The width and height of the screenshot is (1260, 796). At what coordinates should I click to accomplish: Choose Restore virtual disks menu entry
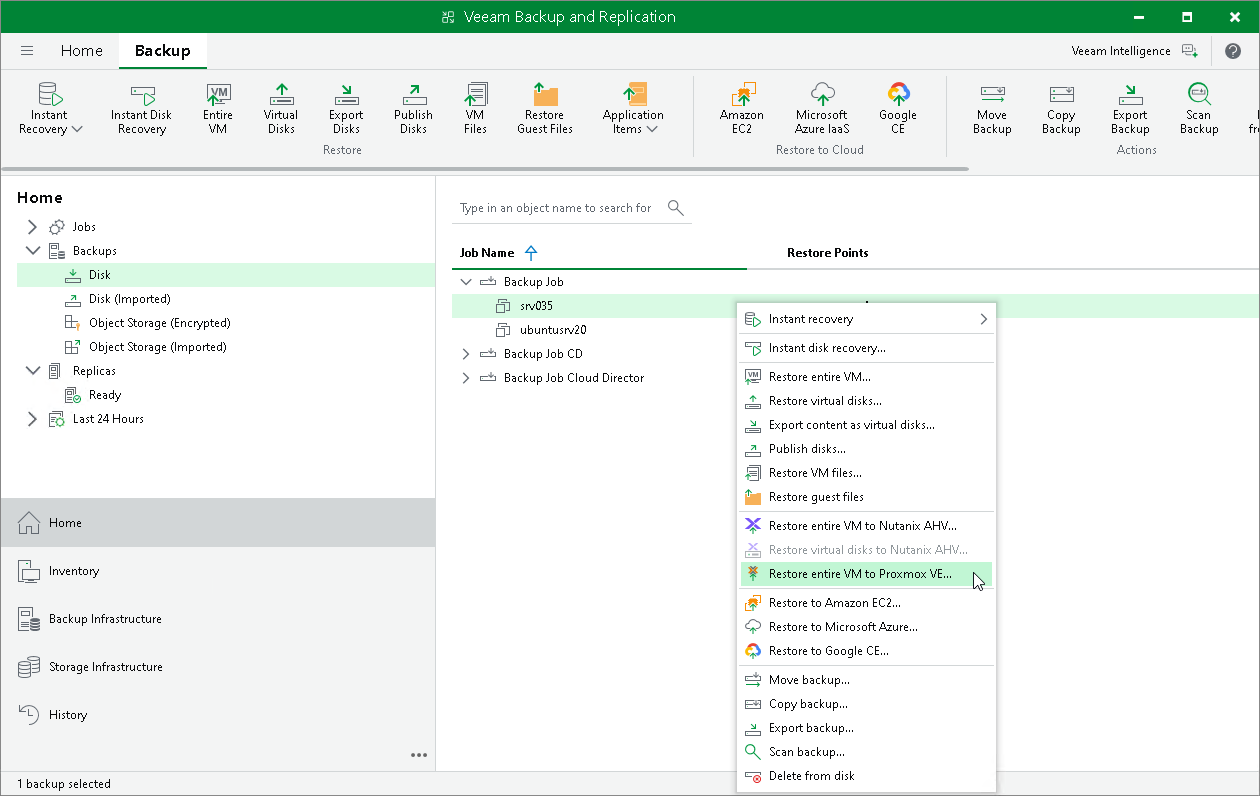click(x=867, y=401)
